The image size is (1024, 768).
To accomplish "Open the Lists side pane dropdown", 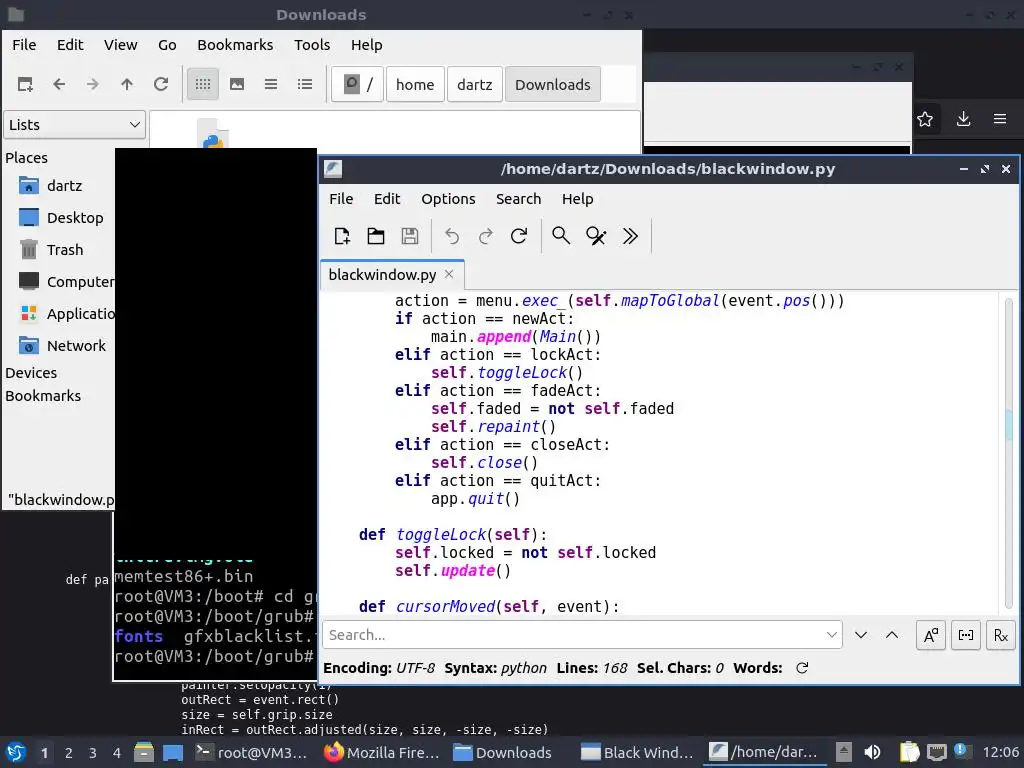I will 74,125.
